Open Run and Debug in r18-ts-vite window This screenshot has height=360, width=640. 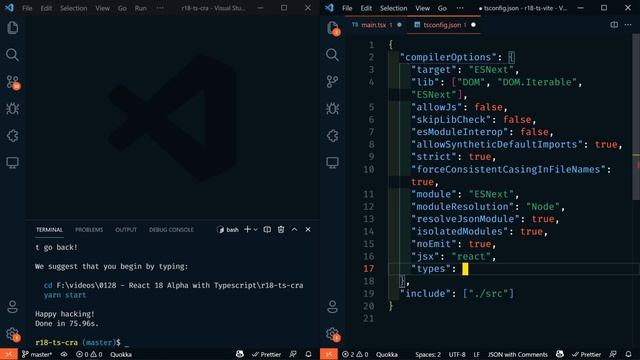coord(333,109)
